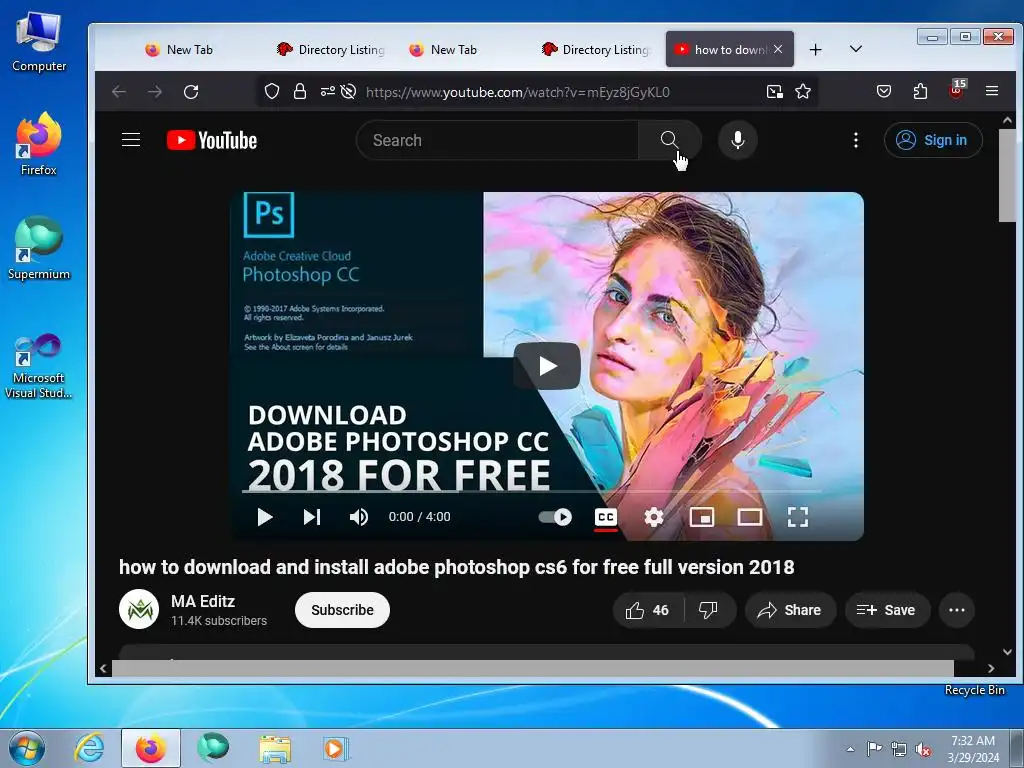This screenshot has height=768, width=1024.
Task: Open Windows Media Player from taskbar
Action: (x=336, y=748)
